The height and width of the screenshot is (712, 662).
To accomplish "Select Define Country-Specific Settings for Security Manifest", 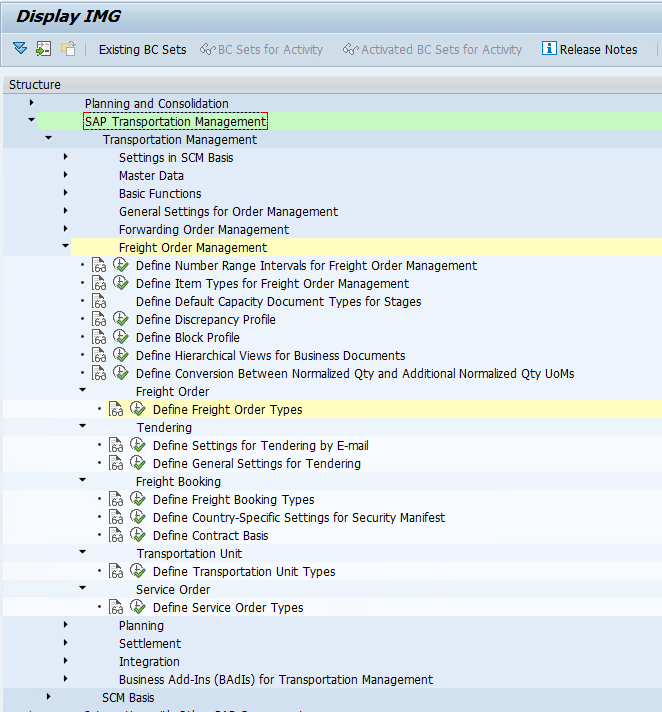I will coord(299,518).
